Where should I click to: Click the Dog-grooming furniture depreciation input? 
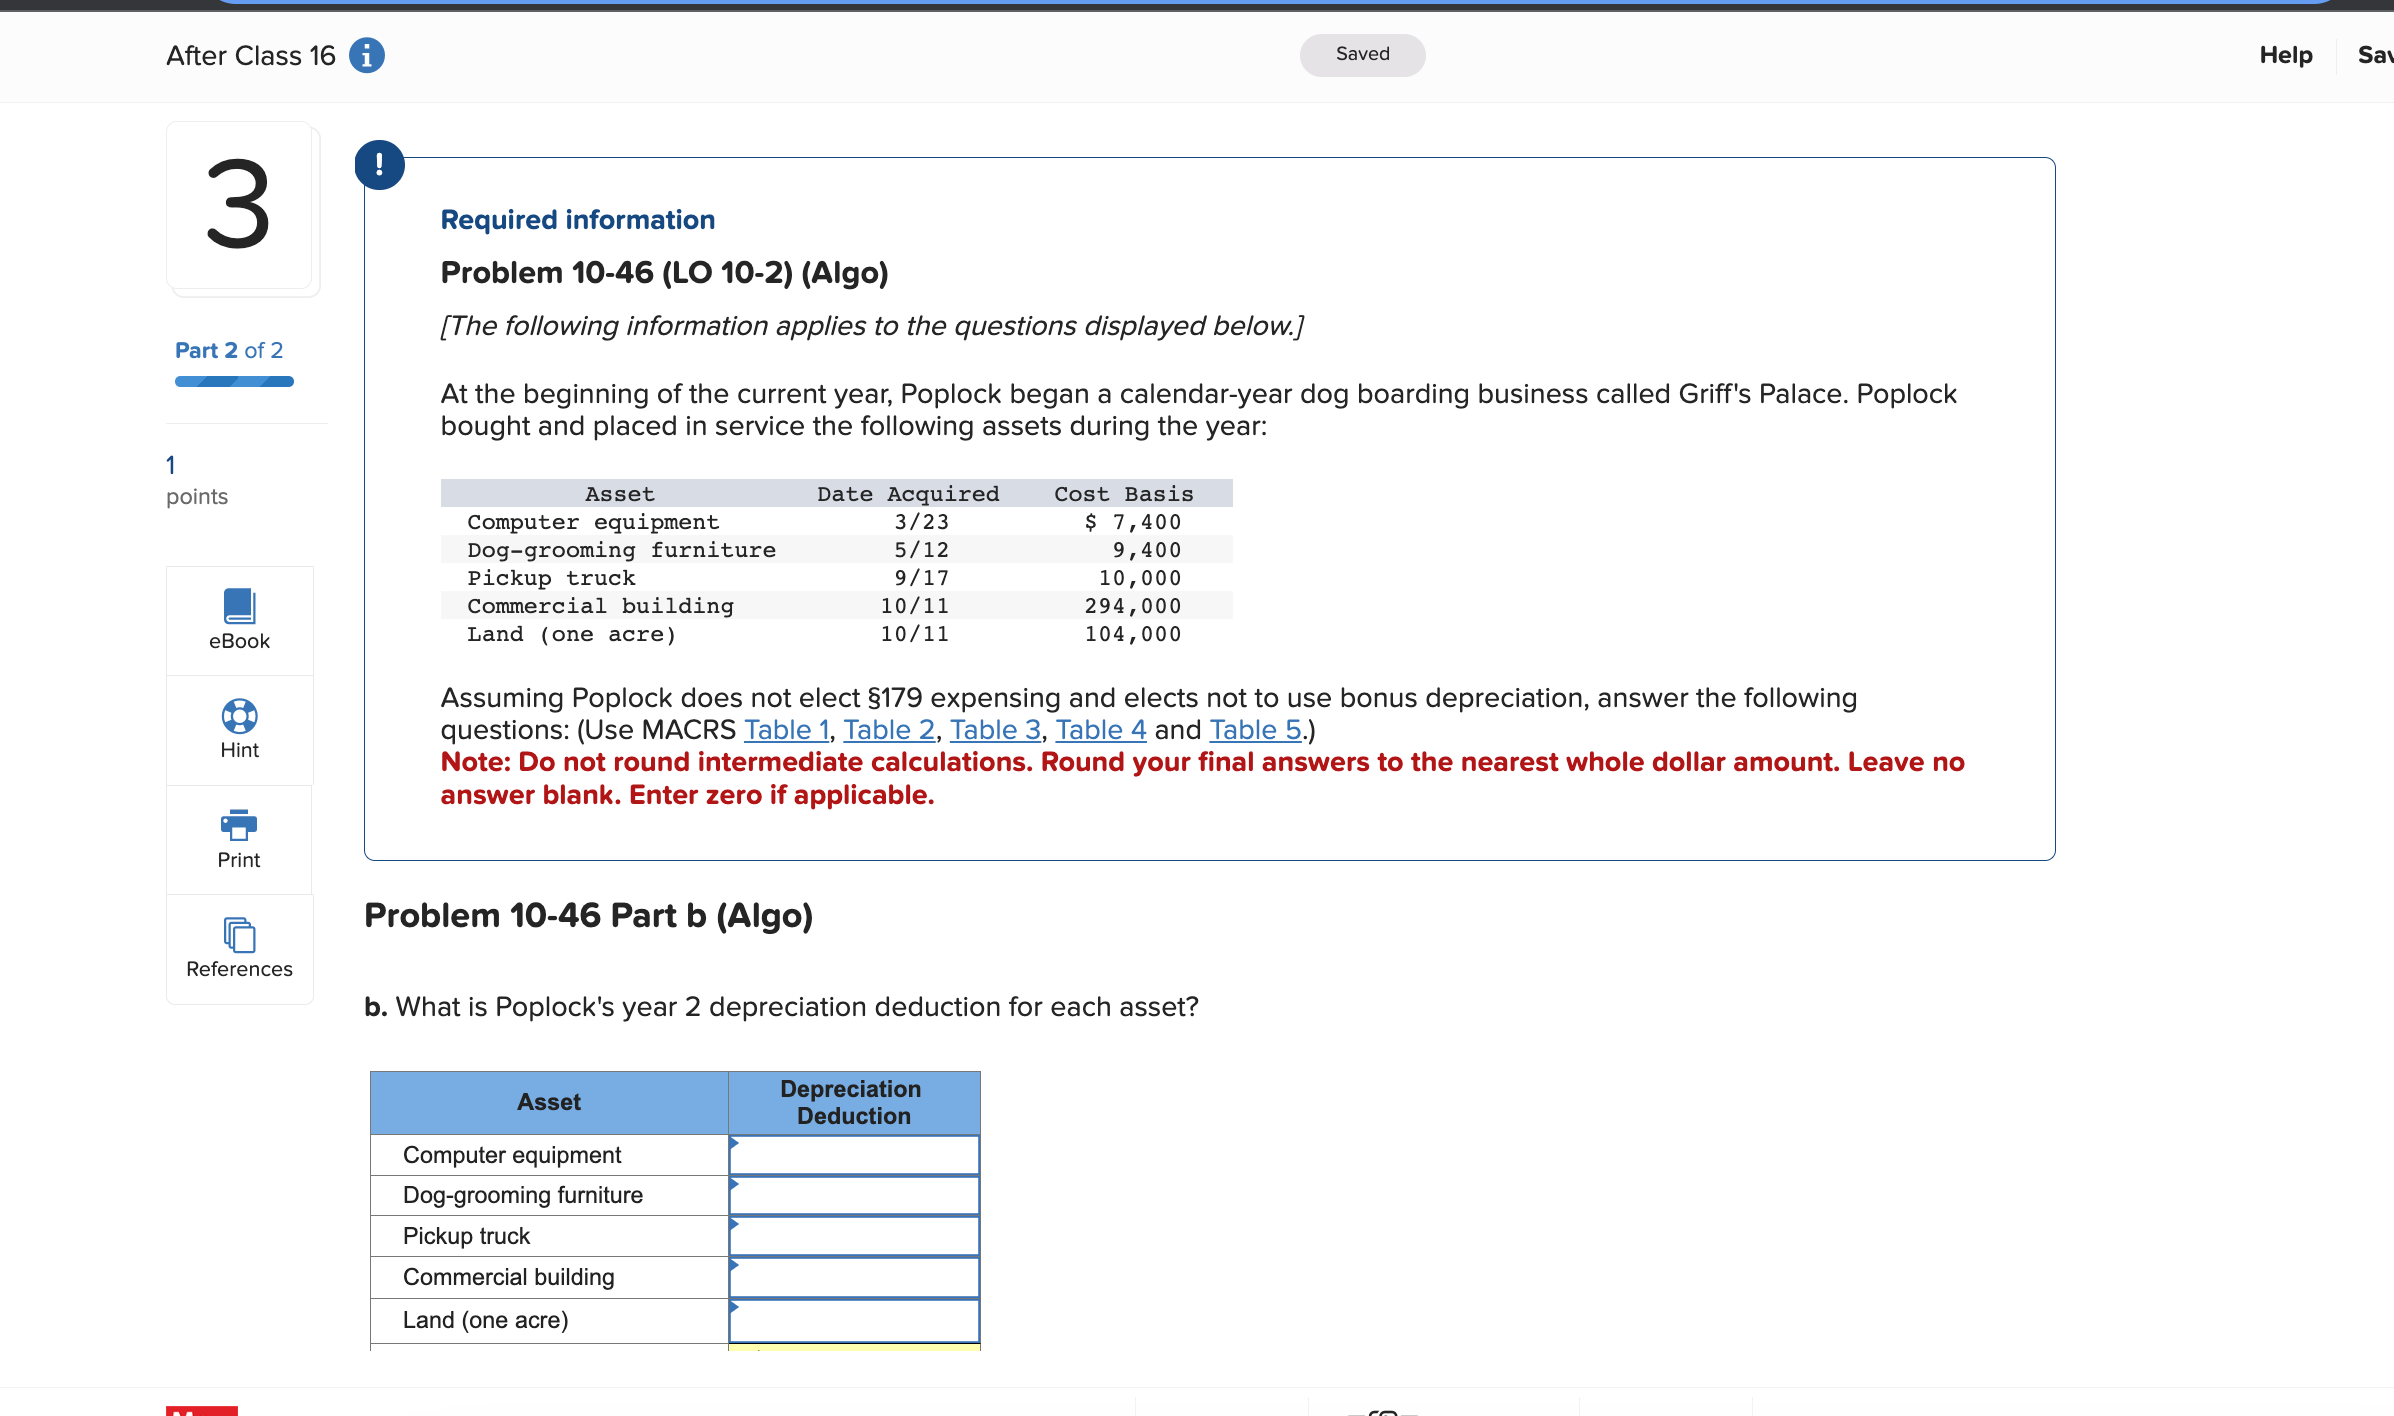pyautogui.click(x=854, y=1196)
